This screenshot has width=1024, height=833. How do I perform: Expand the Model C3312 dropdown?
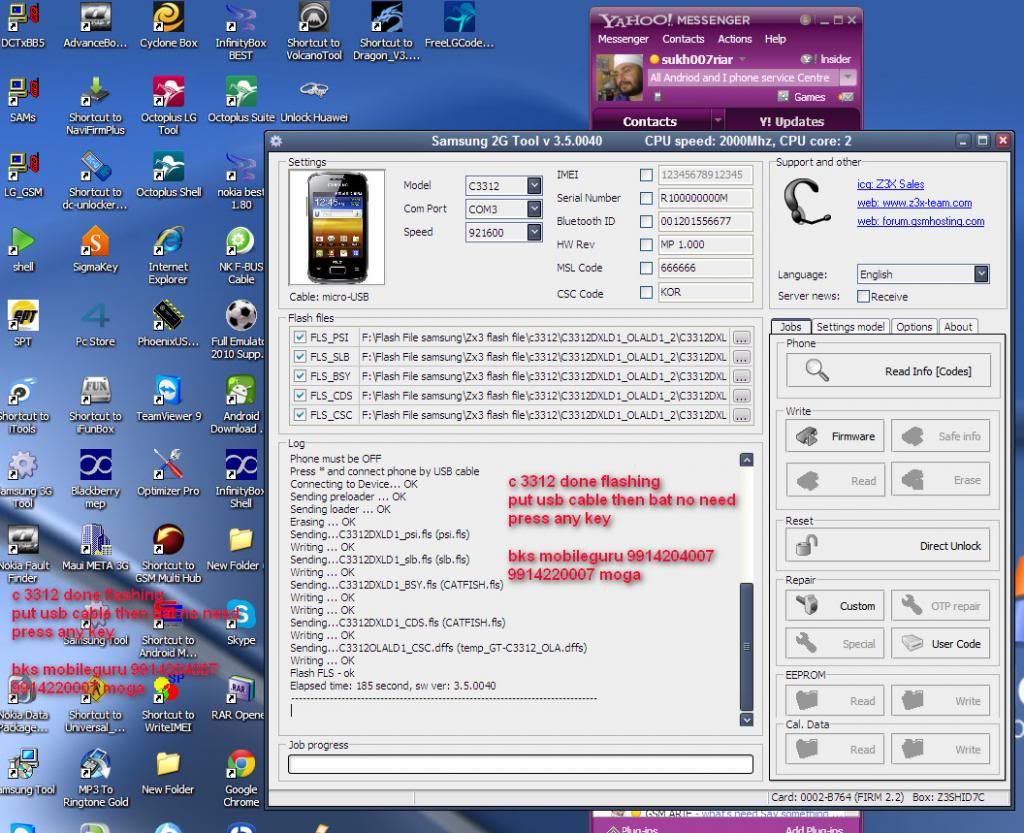tap(534, 185)
